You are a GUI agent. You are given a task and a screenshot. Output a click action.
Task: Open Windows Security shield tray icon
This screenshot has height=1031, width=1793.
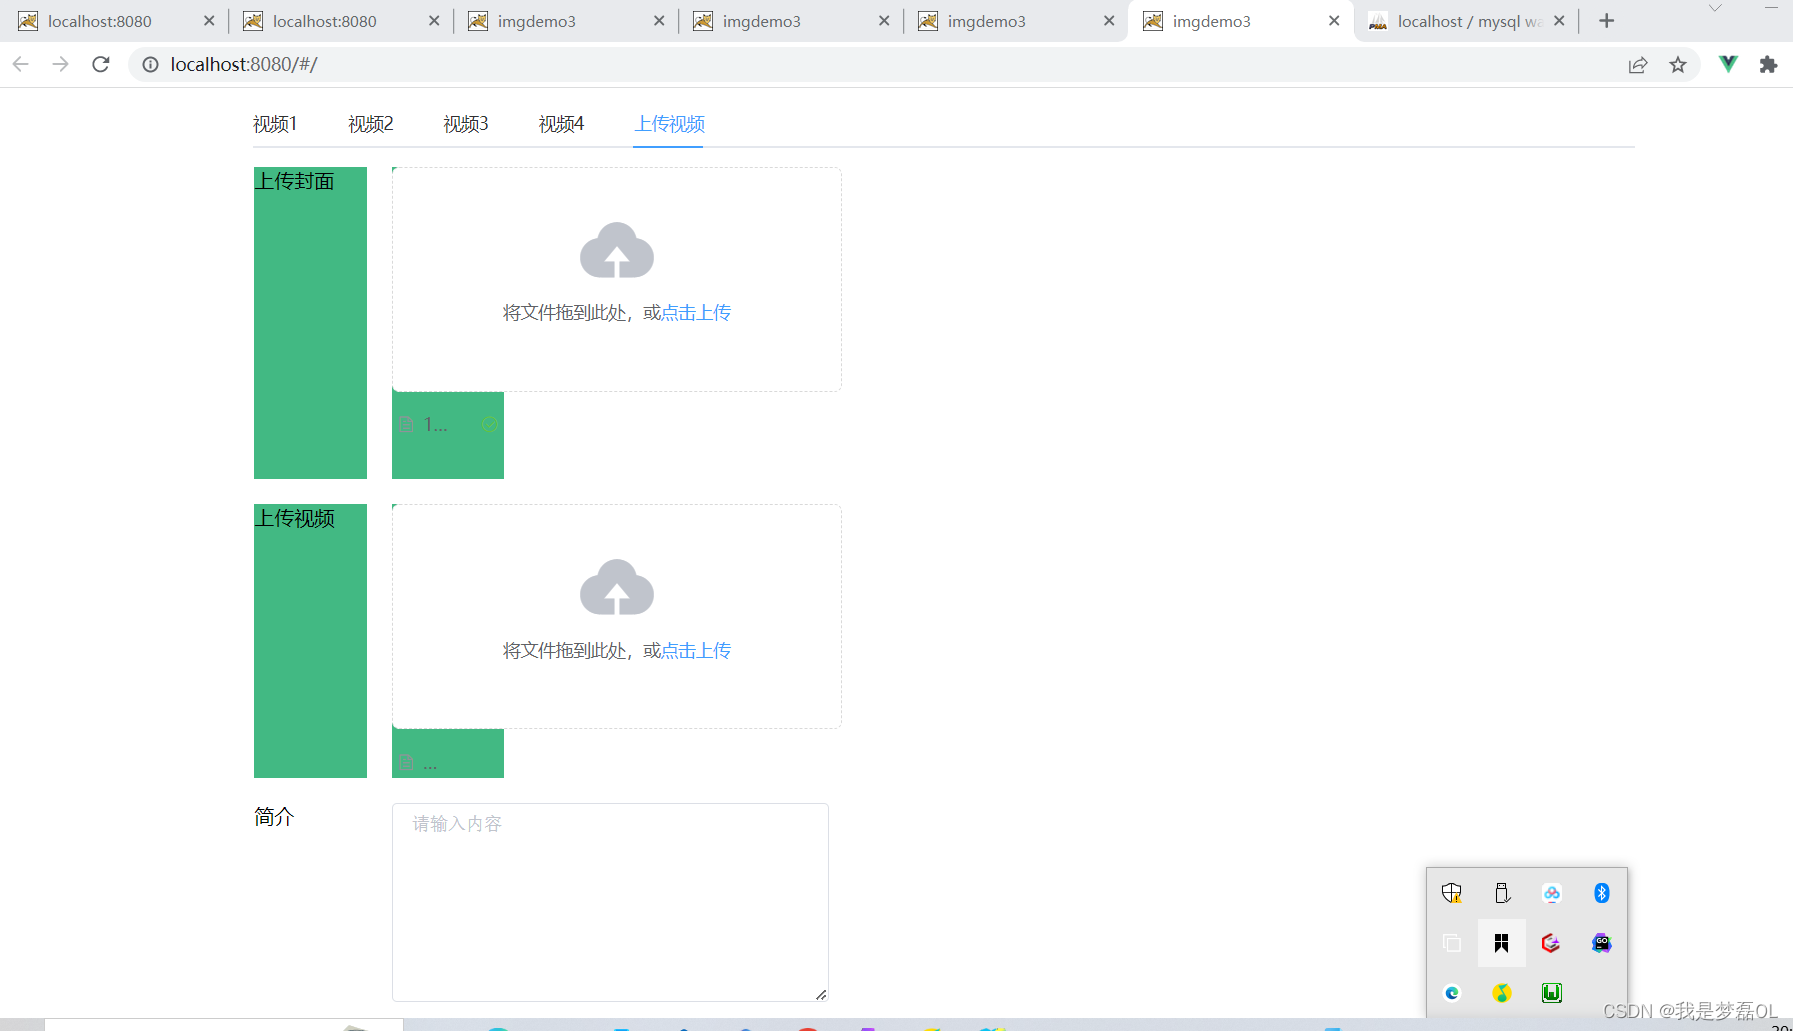[x=1452, y=893]
